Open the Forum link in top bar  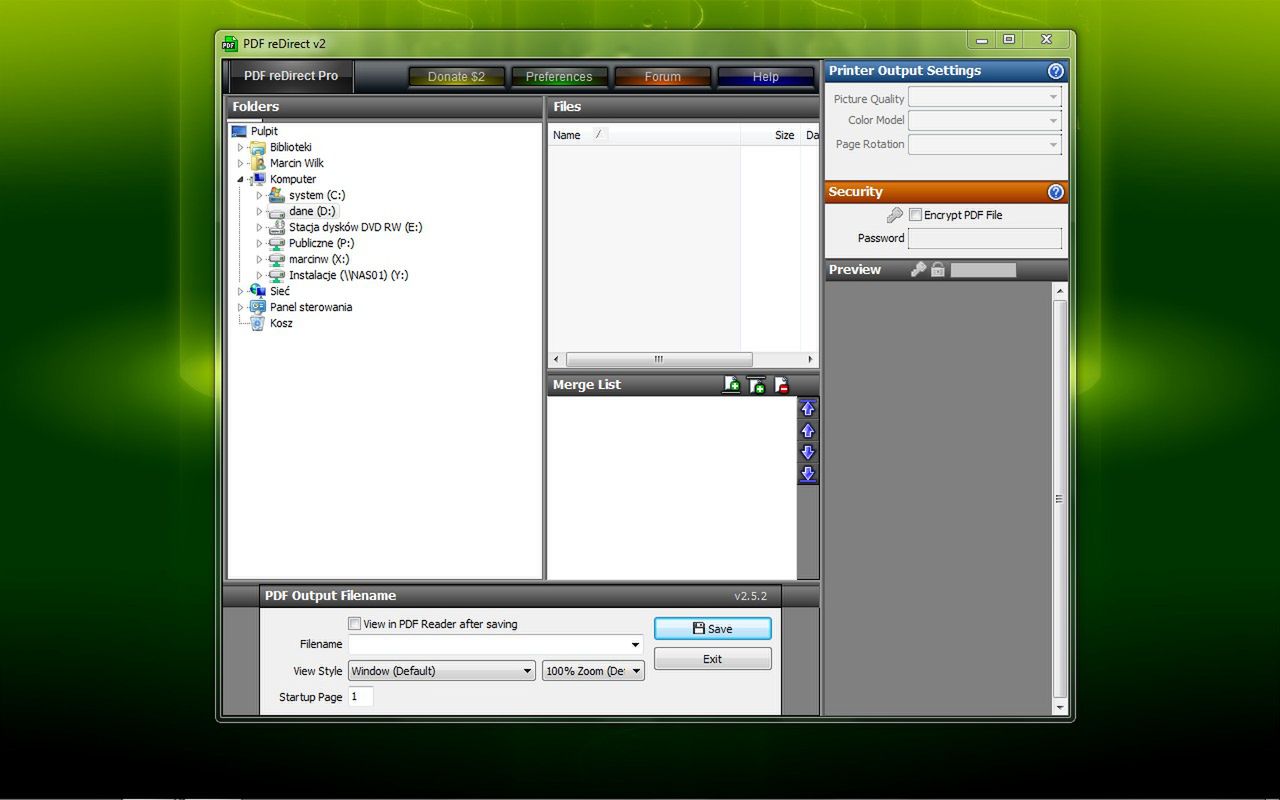coord(662,77)
